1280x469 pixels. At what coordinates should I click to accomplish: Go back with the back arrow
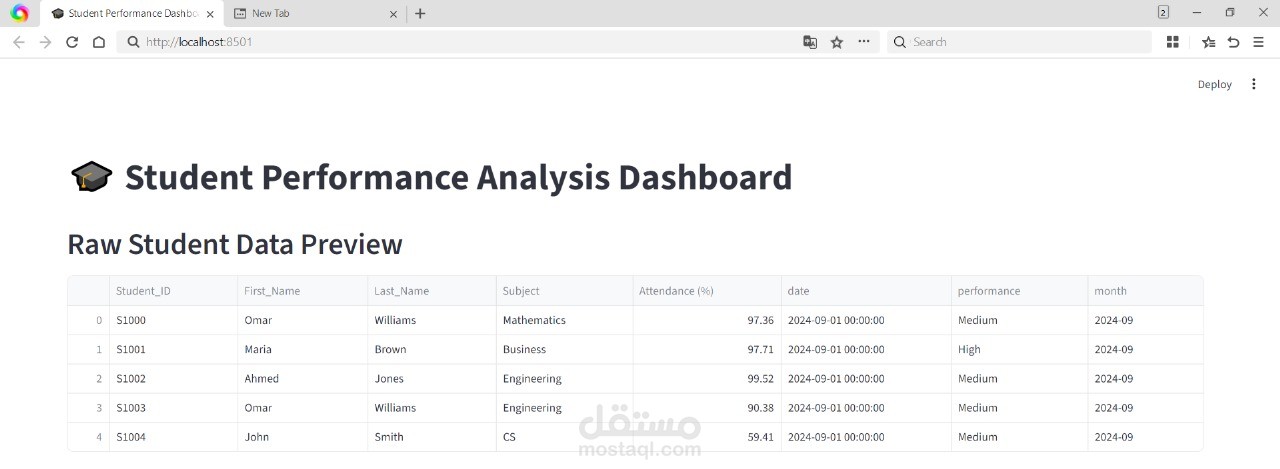coord(19,42)
